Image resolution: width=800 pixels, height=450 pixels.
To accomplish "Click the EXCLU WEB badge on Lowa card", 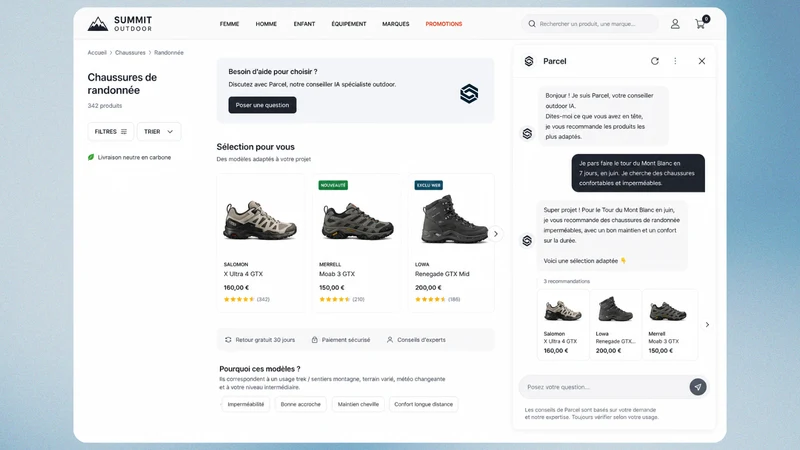I will (429, 185).
